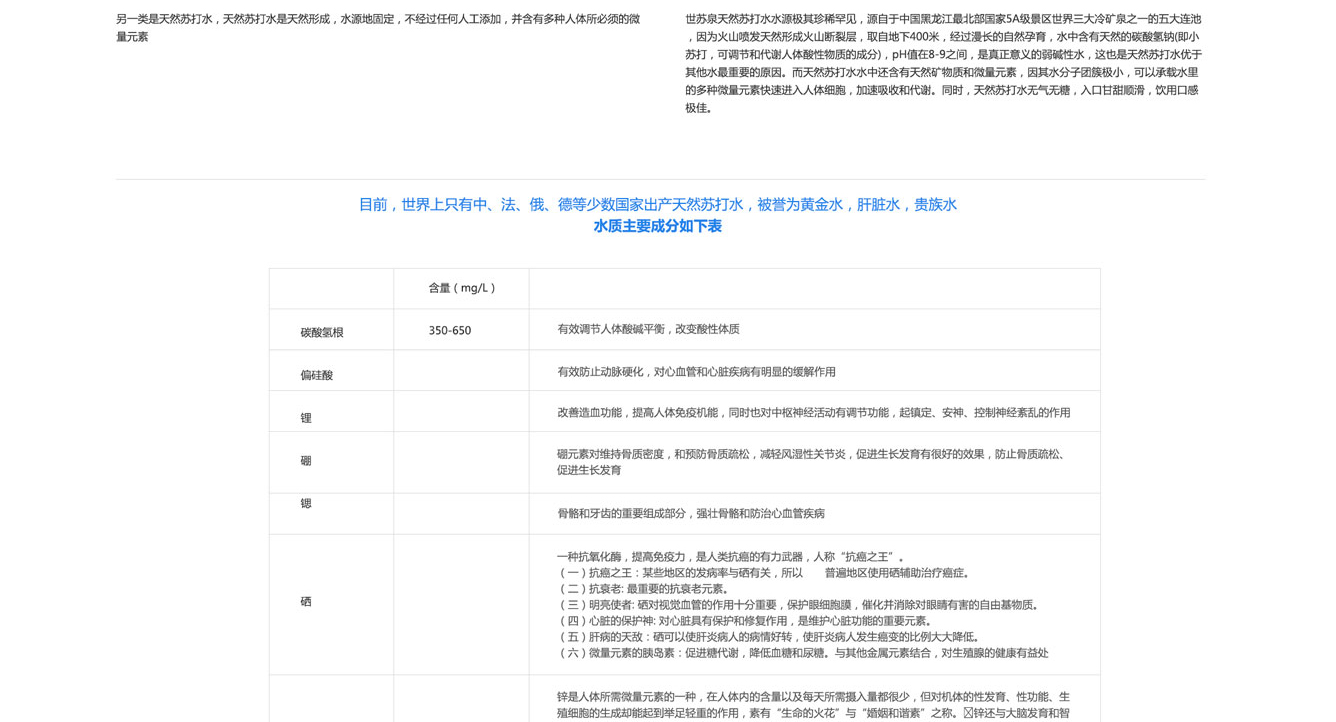Select the 偏硅酸 row label
The height and width of the screenshot is (722, 1336).
point(317,376)
